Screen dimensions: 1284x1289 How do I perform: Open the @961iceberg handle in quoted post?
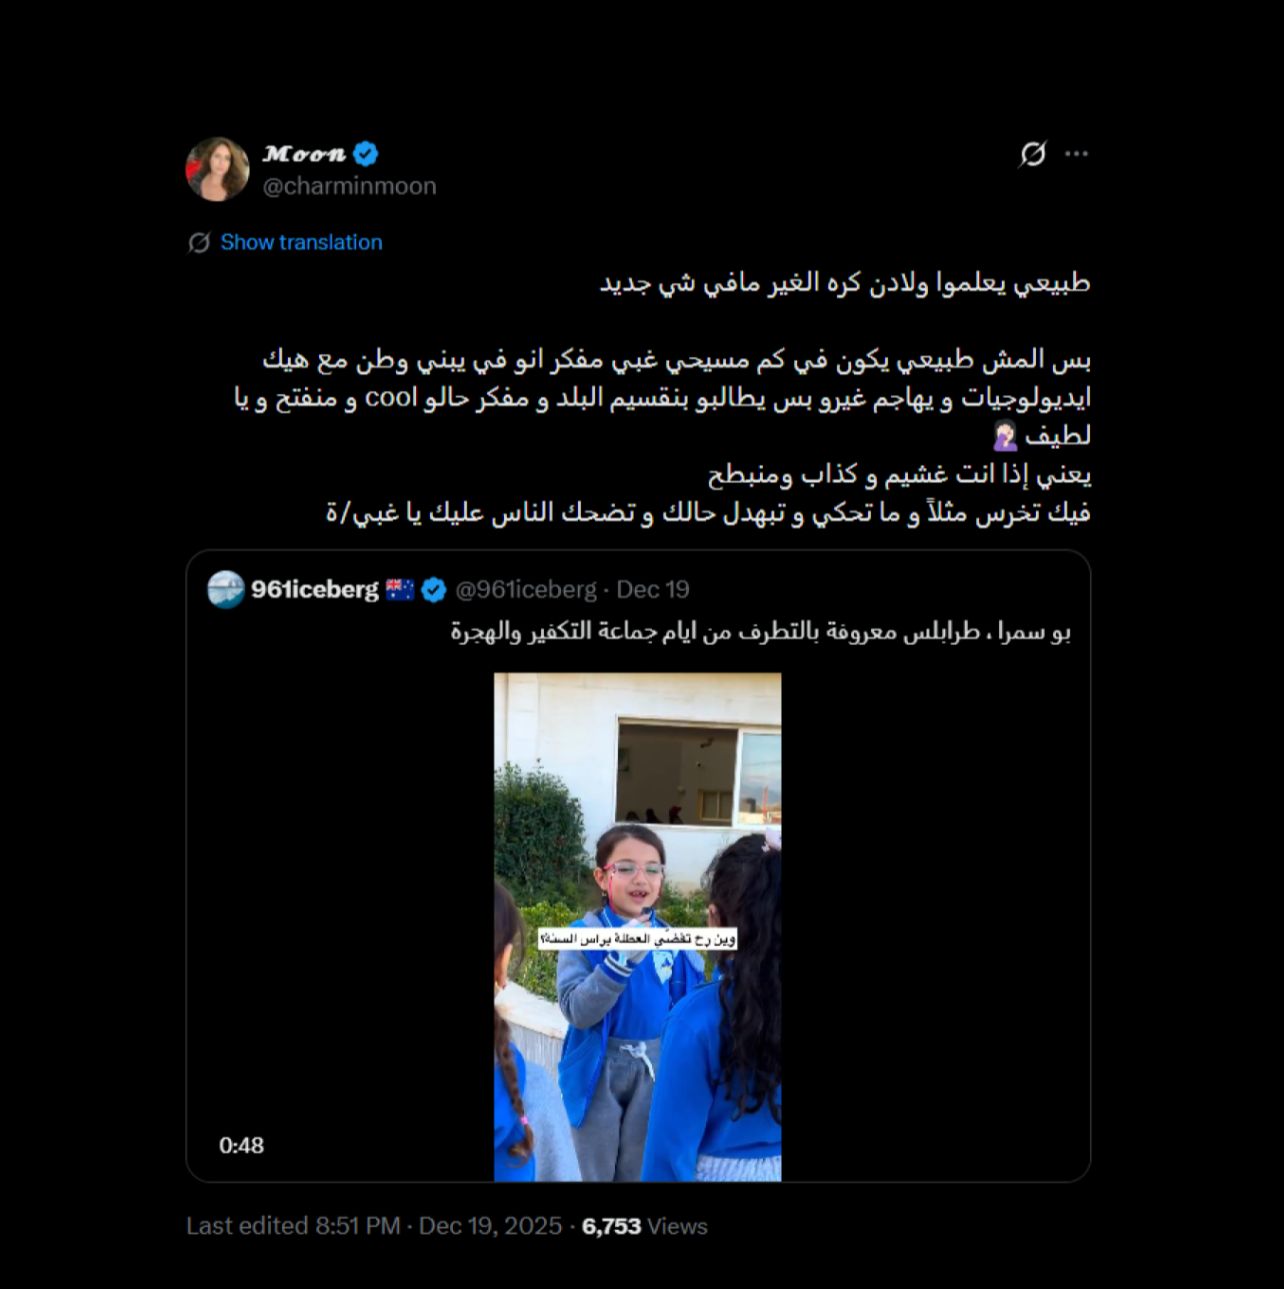526,590
